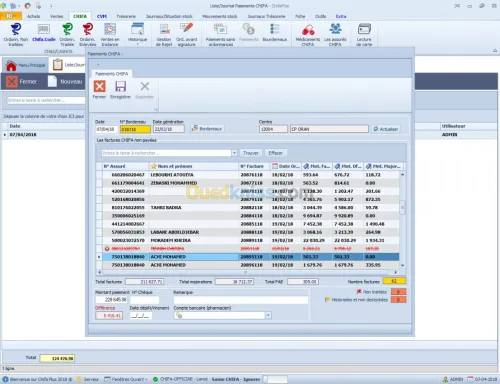Select invoice 20896118 row

[x=247, y=265]
